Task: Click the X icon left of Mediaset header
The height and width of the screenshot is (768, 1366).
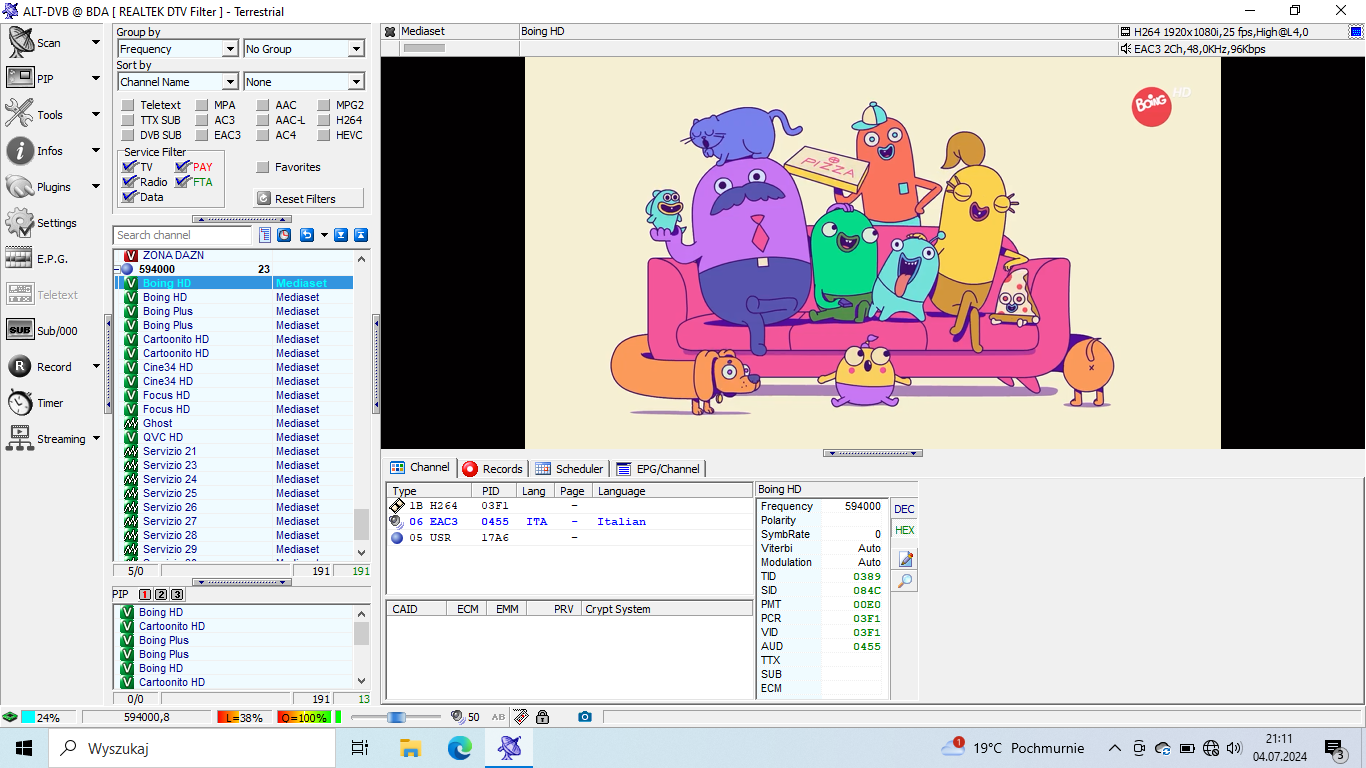Action: tap(390, 32)
